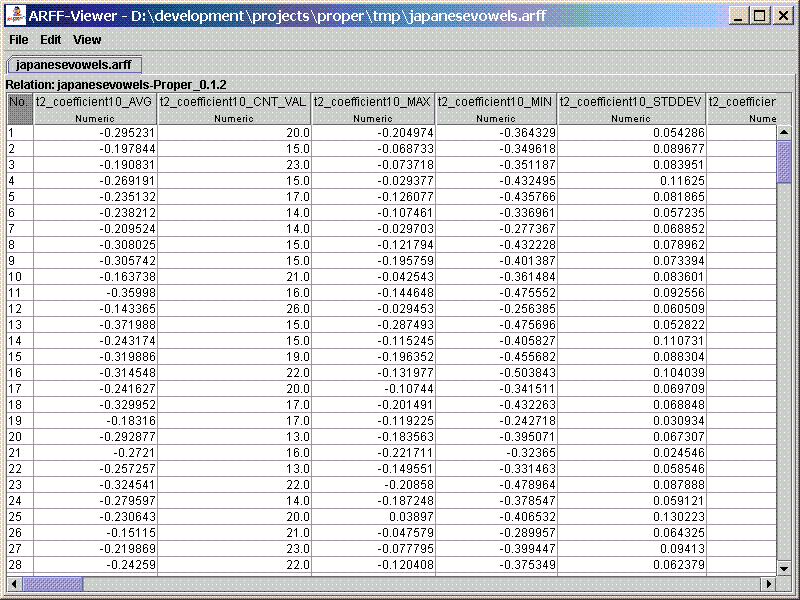
Task: Click the t2_coefficient10_CNT_VAL column header
Action: [x=234, y=109]
